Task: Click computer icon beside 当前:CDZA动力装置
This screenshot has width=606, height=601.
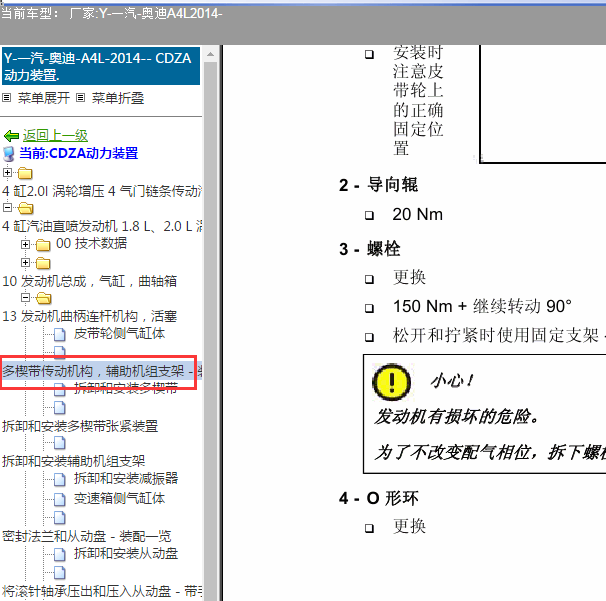Action: (9, 154)
